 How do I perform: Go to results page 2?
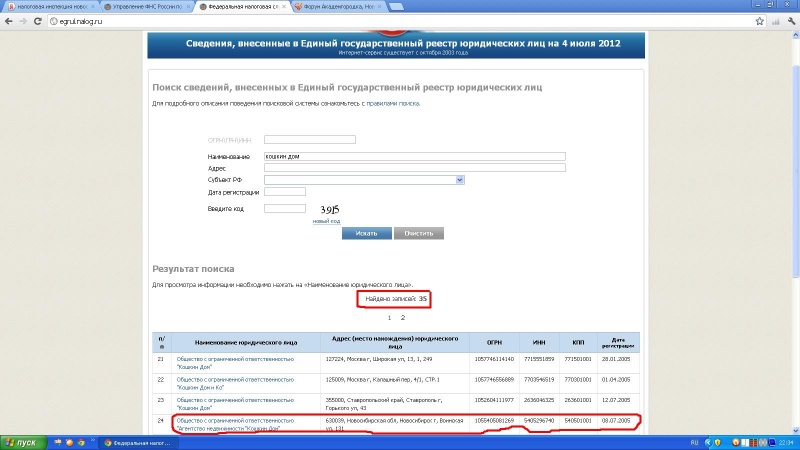[403, 317]
